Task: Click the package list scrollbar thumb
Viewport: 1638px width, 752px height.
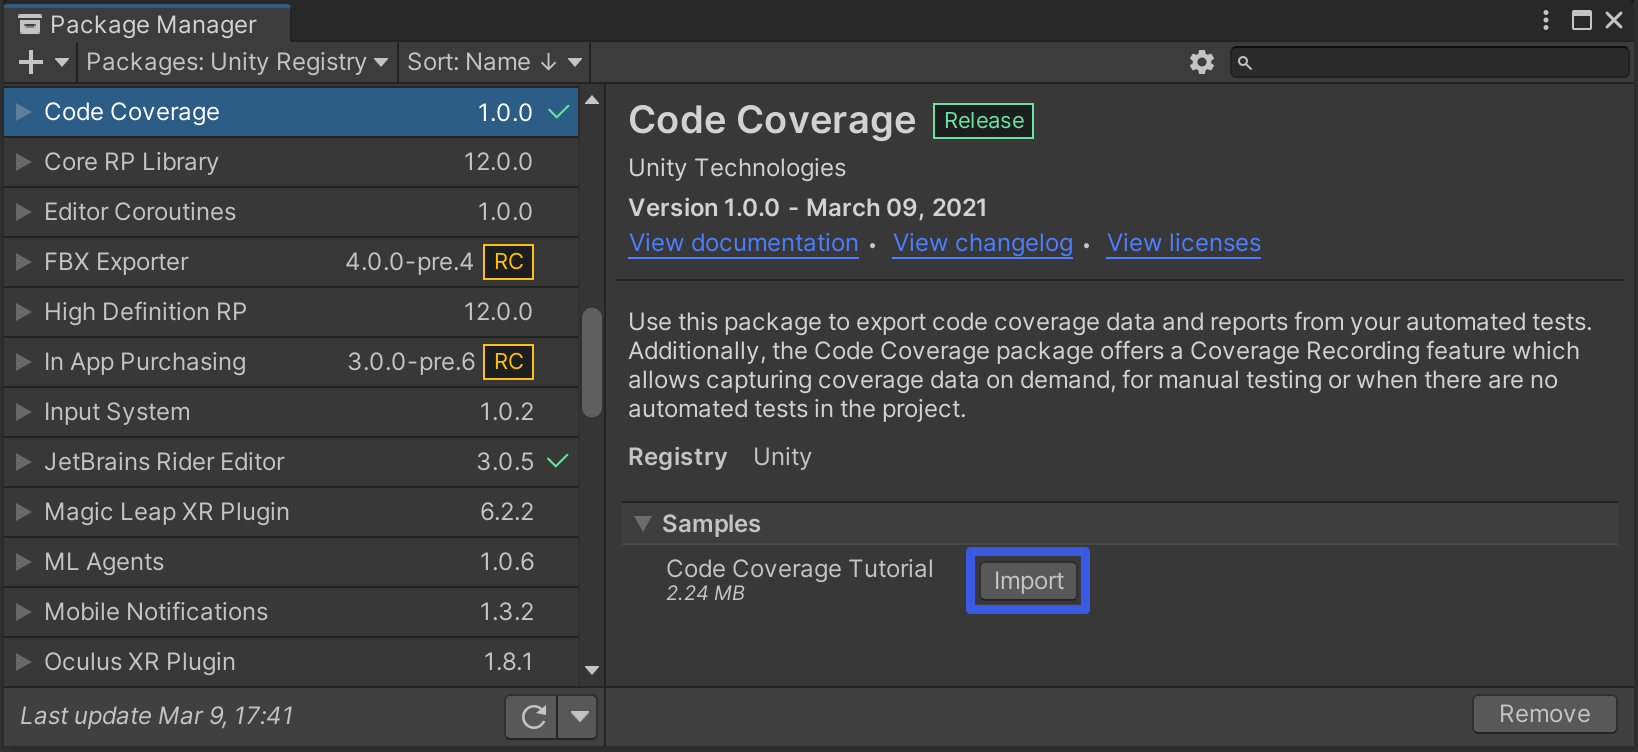Action: (x=591, y=362)
